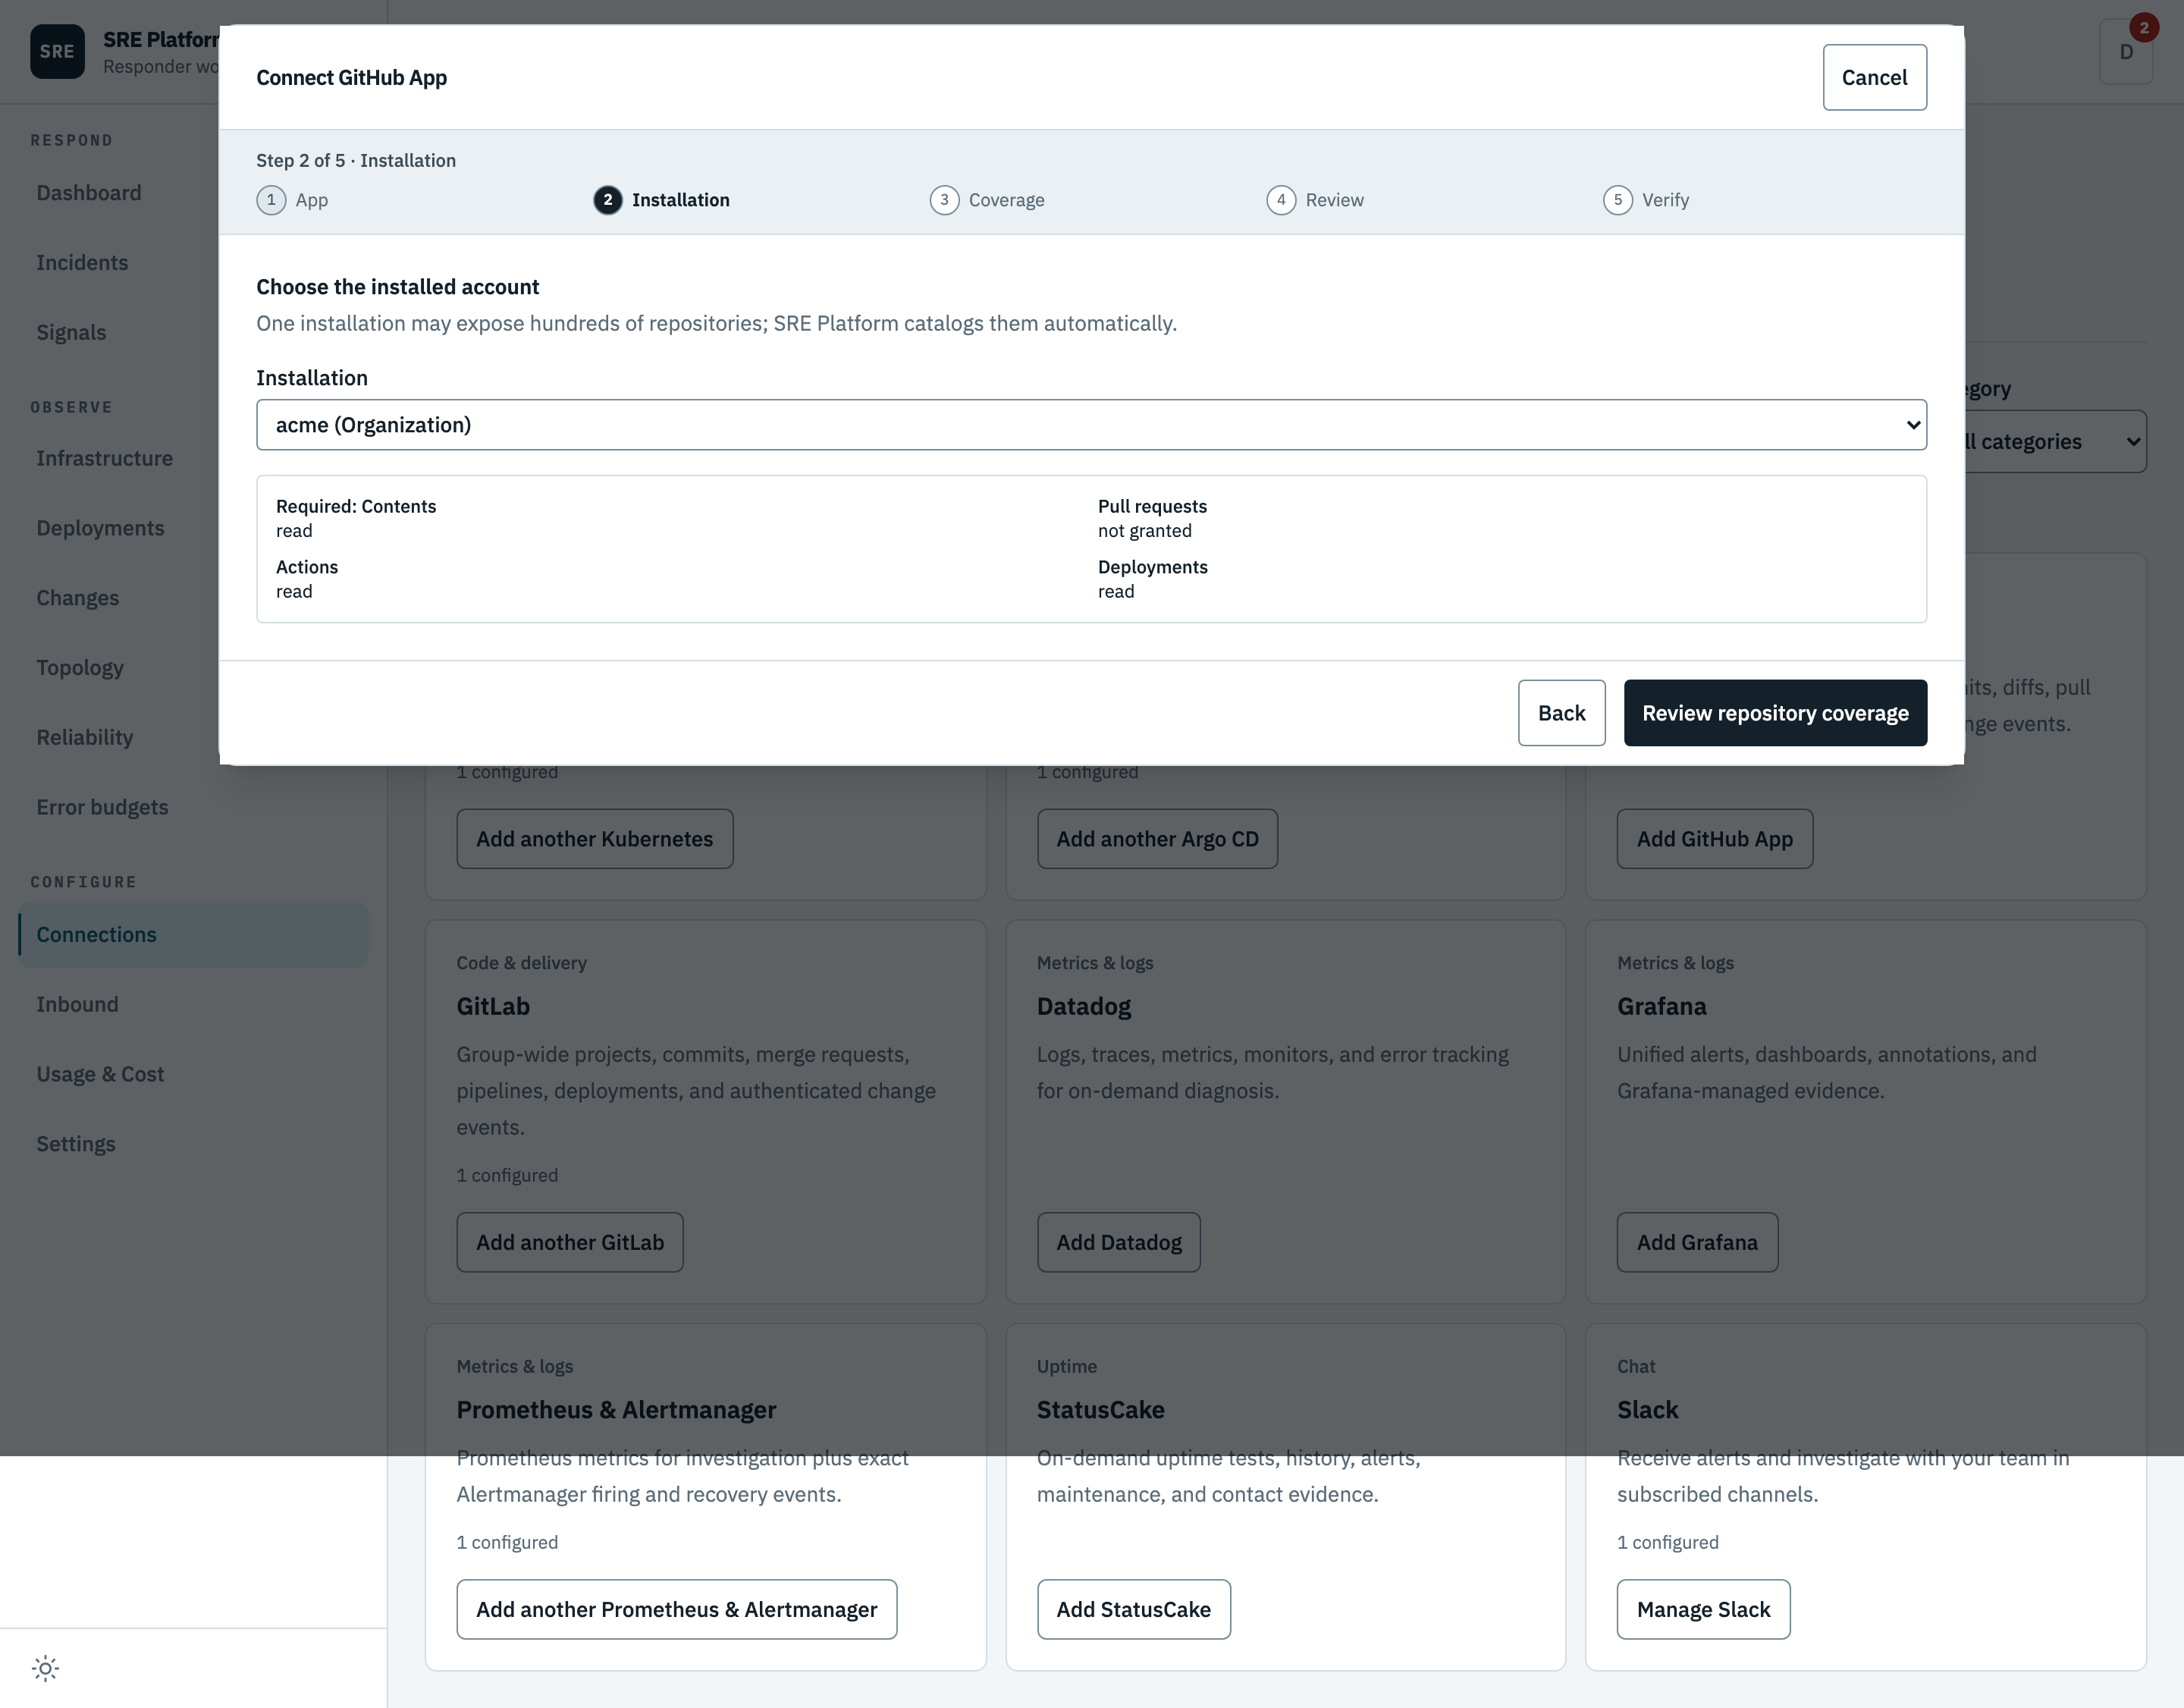
Task: Click 'Actions' permission label
Action: (307, 567)
